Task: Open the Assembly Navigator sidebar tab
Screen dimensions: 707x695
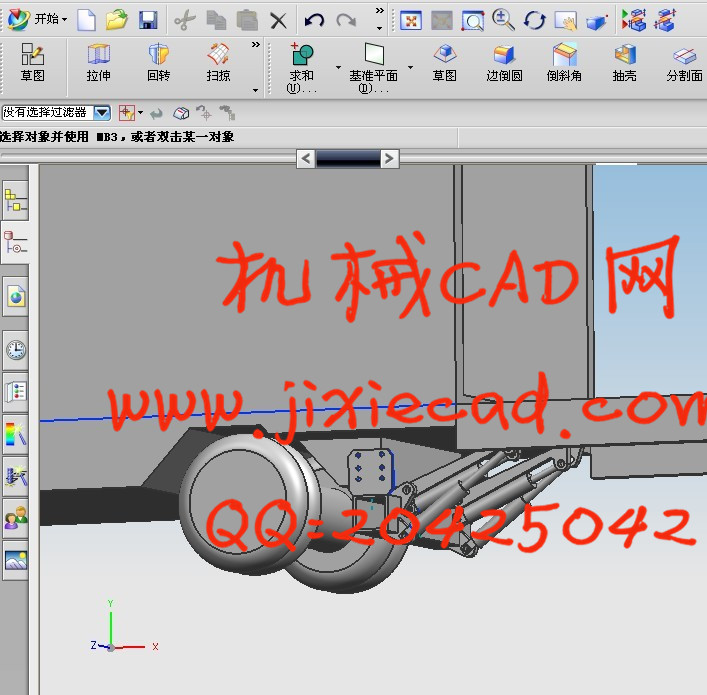Action: (16, 202)
